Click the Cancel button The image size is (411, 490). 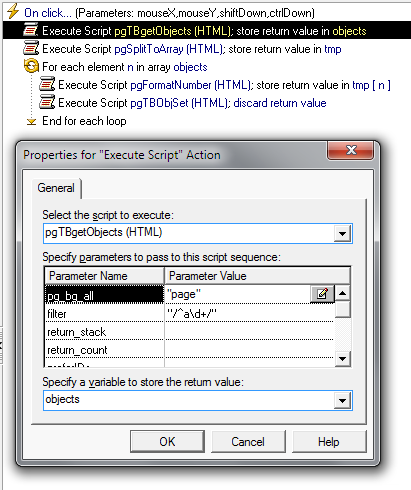point(248,442)
